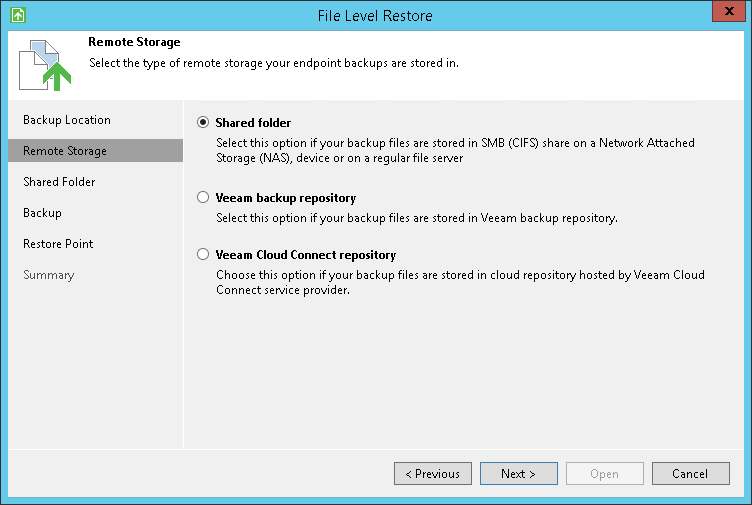Image resolution: width=752 pixels, height=505 pixels.
Task: Choose the Veeam backup repository option
Action: pos(203,198)
